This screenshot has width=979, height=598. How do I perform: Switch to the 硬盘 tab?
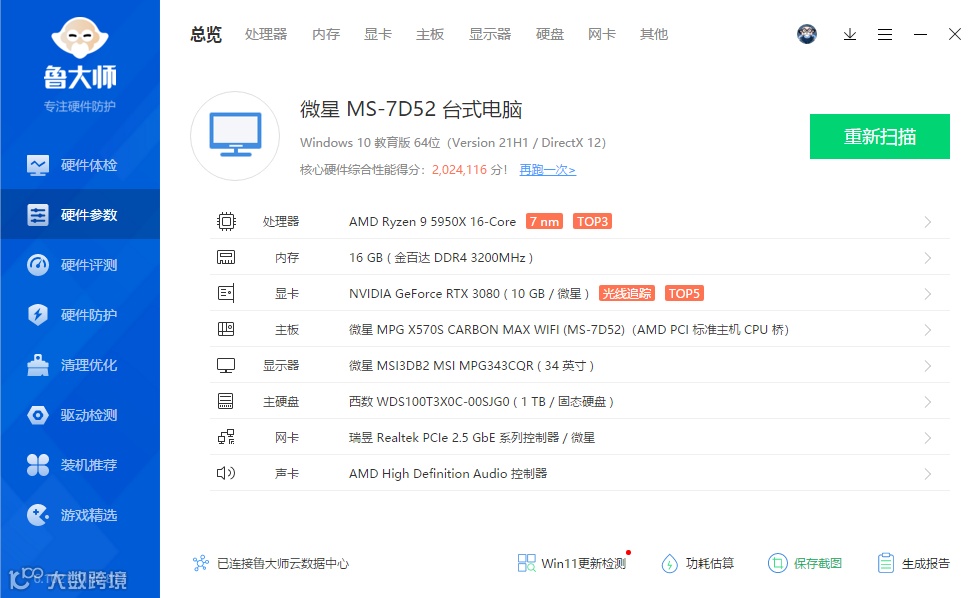click(549, 34)
